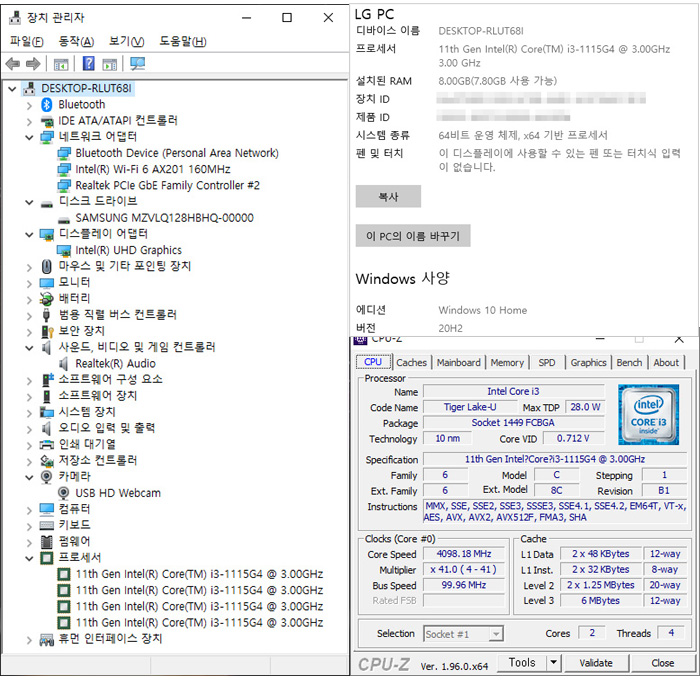Click the DESKTOP-RLUT68I computer root icon
700x680 pixels.
coord(29,88)
